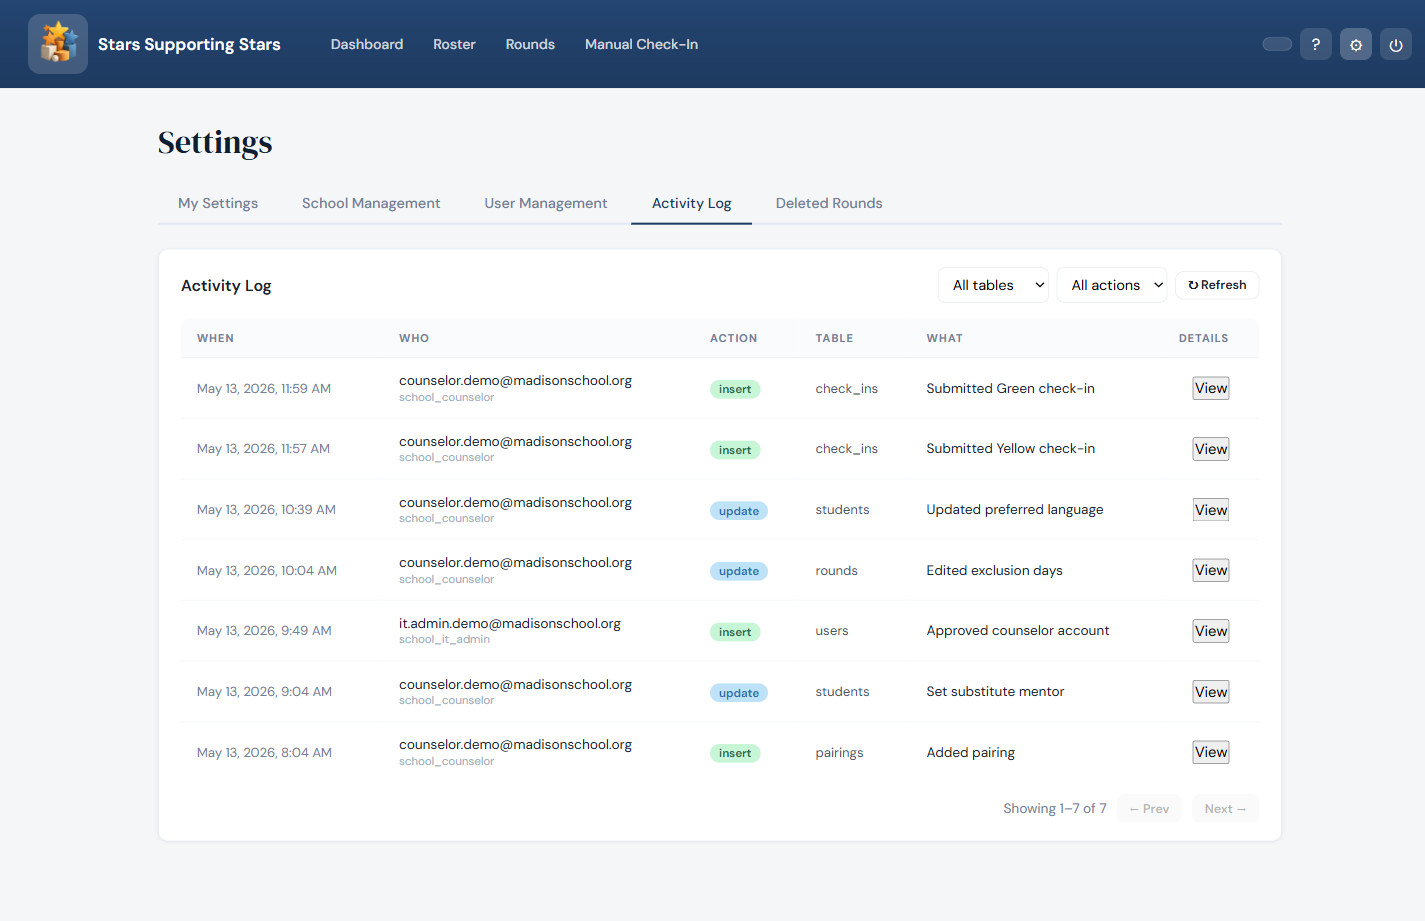Image resolution: width=1425 pixels, height=921 pixels.
Task: Open Manual Check-In page
Action: click(642, 44)
